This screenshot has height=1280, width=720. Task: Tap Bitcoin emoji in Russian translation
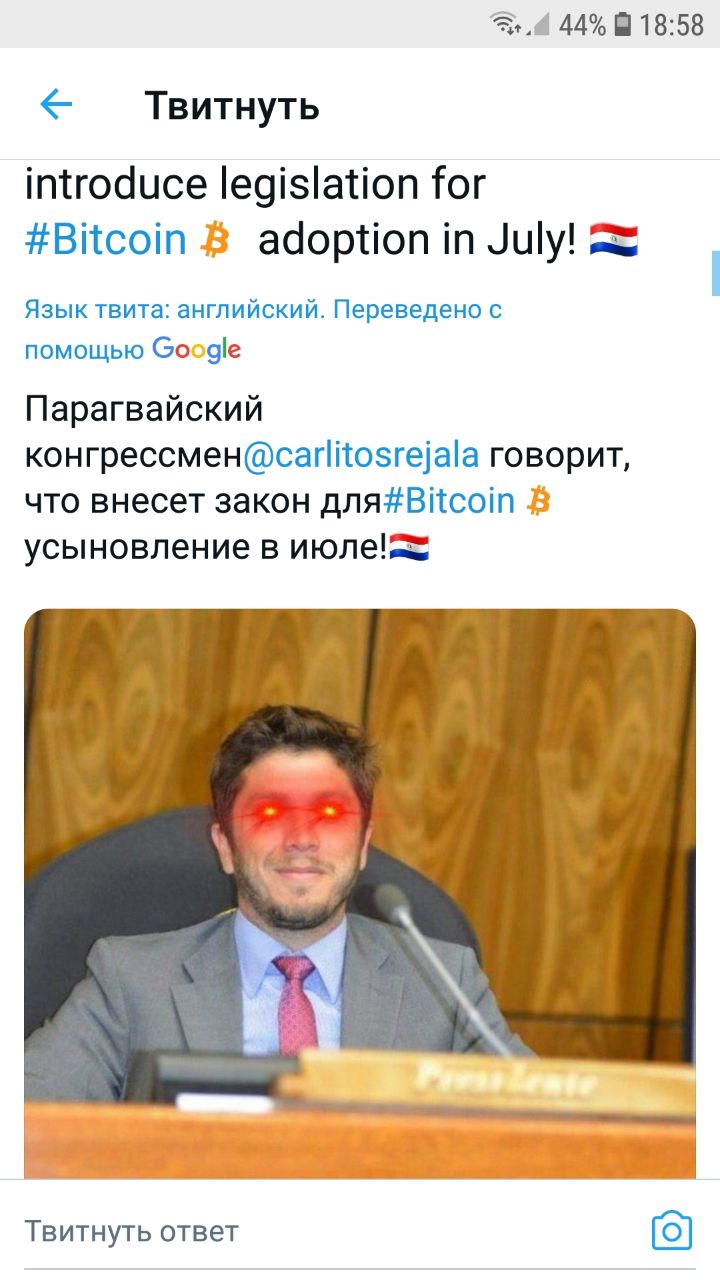point(539,500)
